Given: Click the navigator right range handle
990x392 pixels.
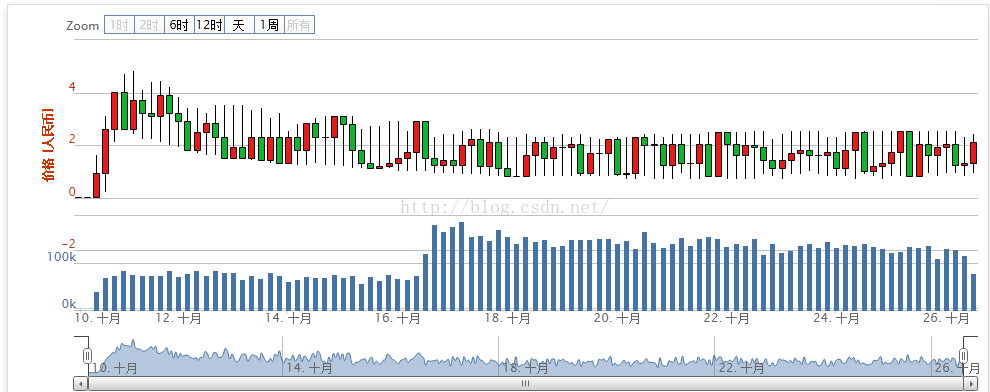Looking at the screenshot, I should [x=963, y=355].
